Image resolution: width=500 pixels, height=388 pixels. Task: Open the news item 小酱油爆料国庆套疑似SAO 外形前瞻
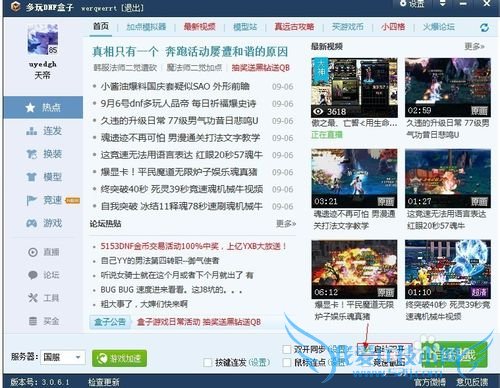(x=175, y=87)
